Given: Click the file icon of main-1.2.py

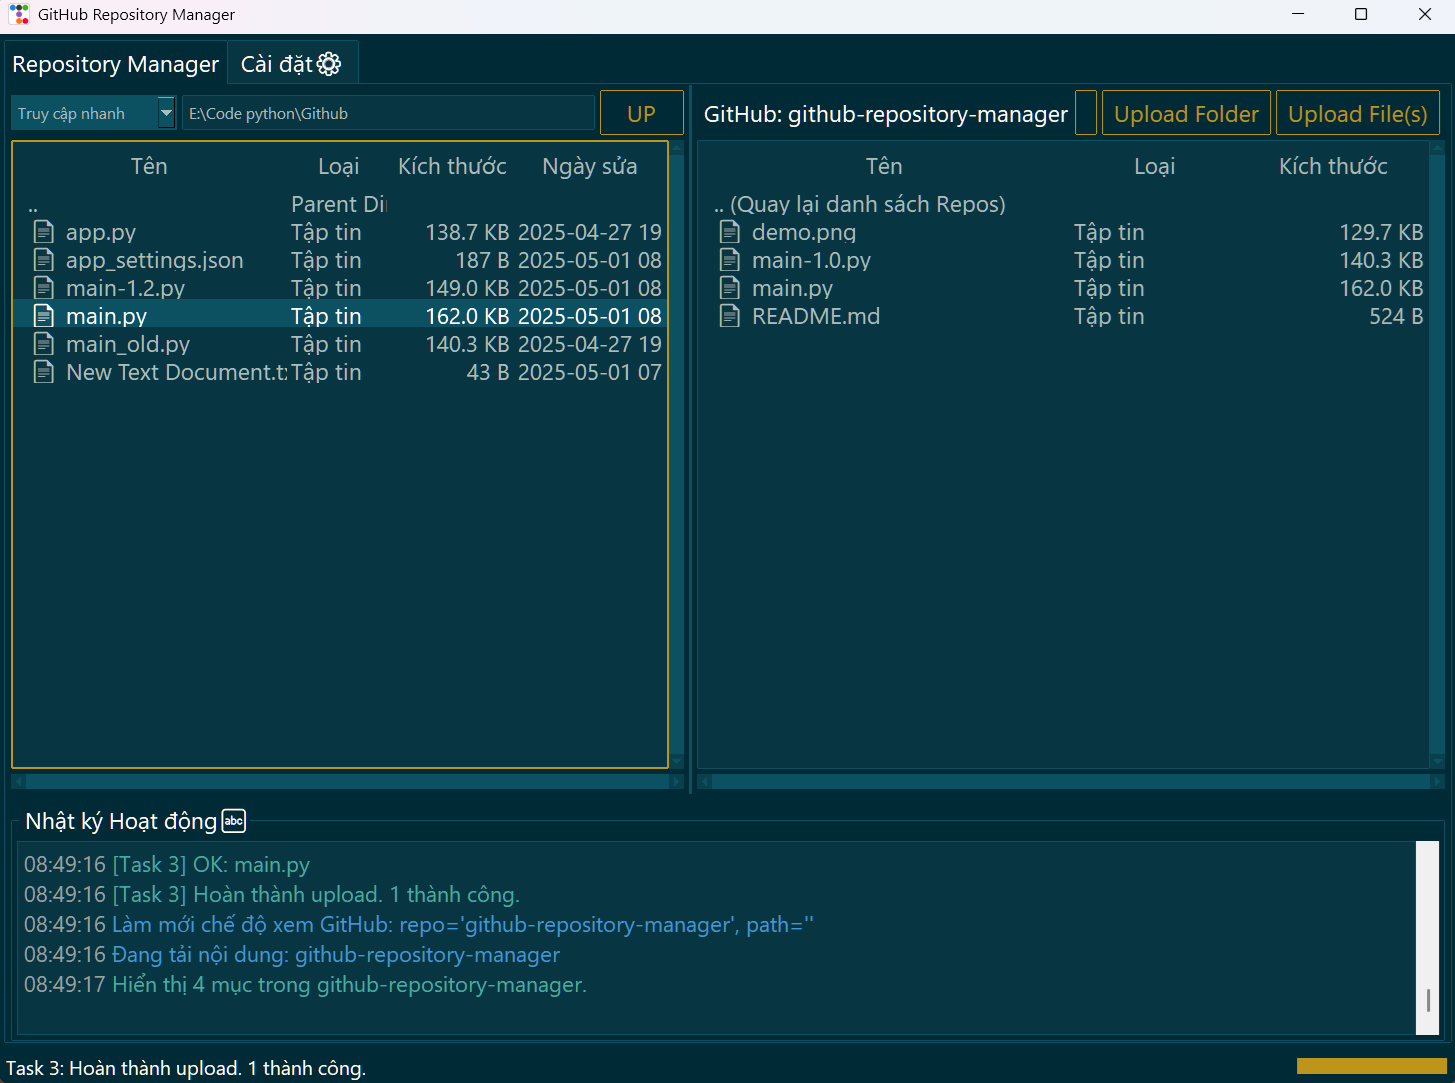Looking at the screenshot, I should click(x=44, y=288).
